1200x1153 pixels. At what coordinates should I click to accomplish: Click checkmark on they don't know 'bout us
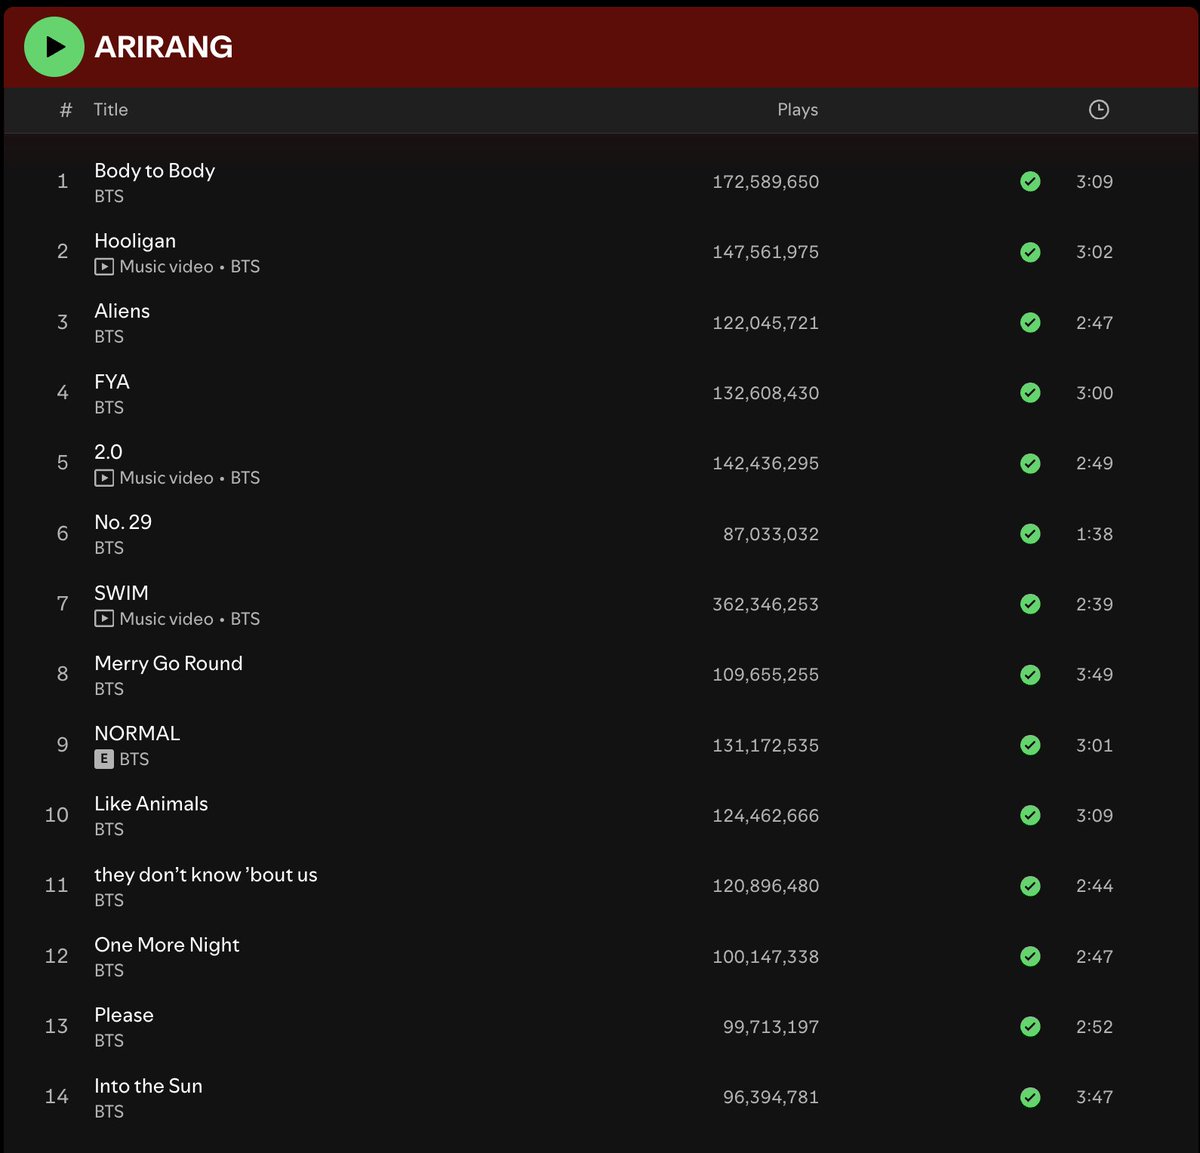(x=1030, y=886)
